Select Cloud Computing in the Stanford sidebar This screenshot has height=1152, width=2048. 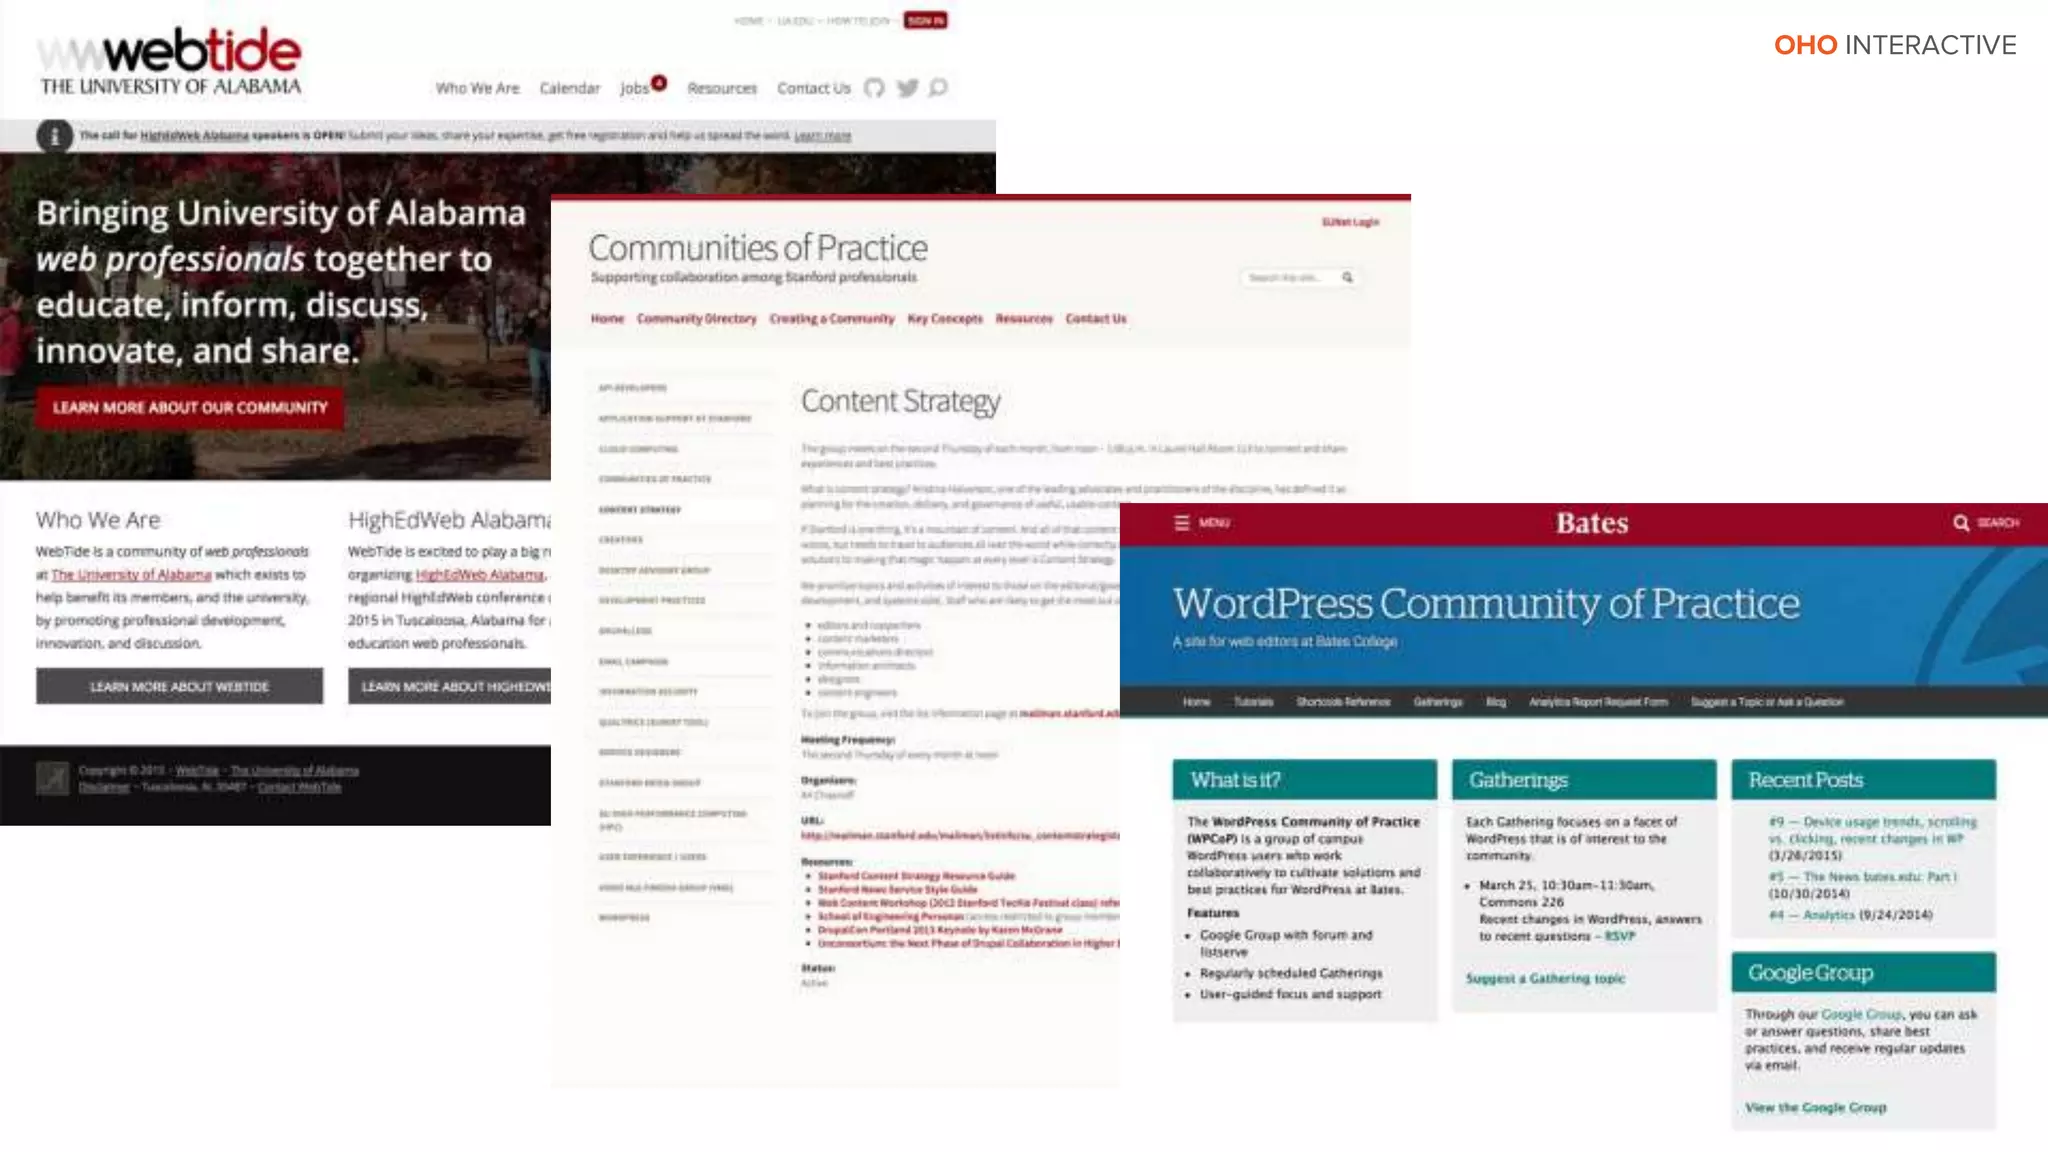coord(638,449)
